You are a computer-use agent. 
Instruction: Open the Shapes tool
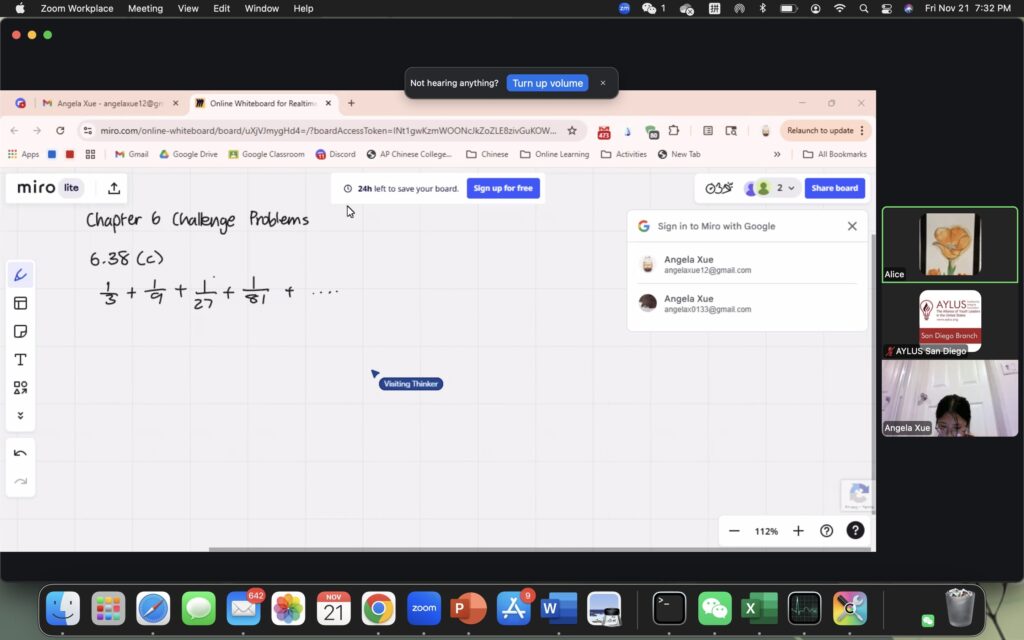pyautogui.click(x=20, y=388)
